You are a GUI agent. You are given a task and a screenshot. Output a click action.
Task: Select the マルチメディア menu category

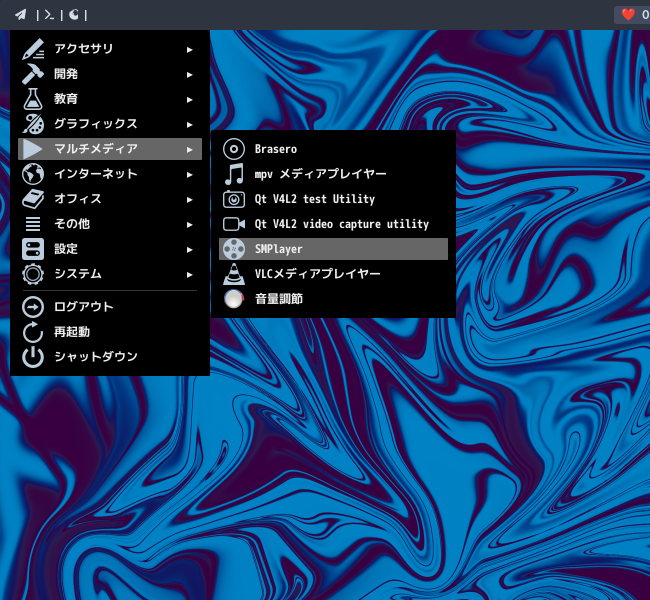[x=110, y=148]
